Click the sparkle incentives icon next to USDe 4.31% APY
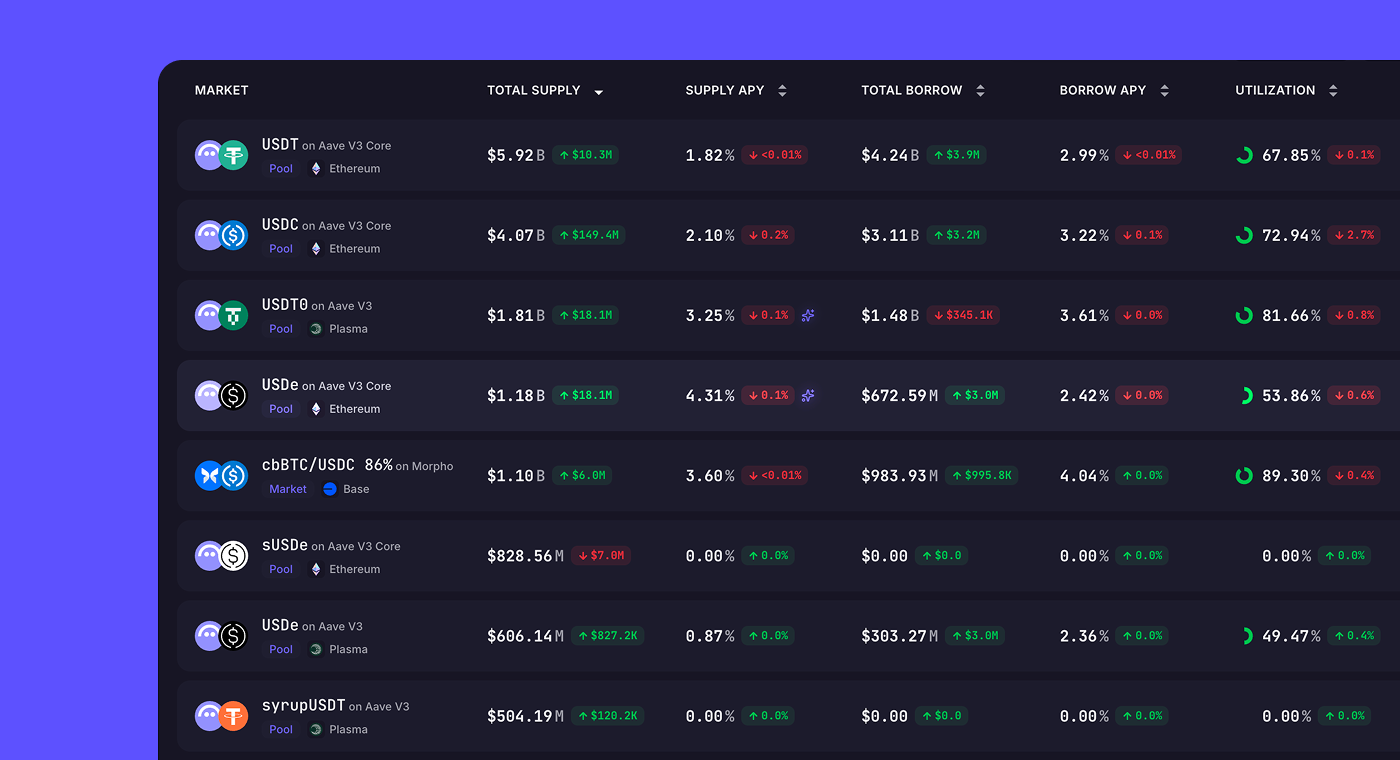 807,395
